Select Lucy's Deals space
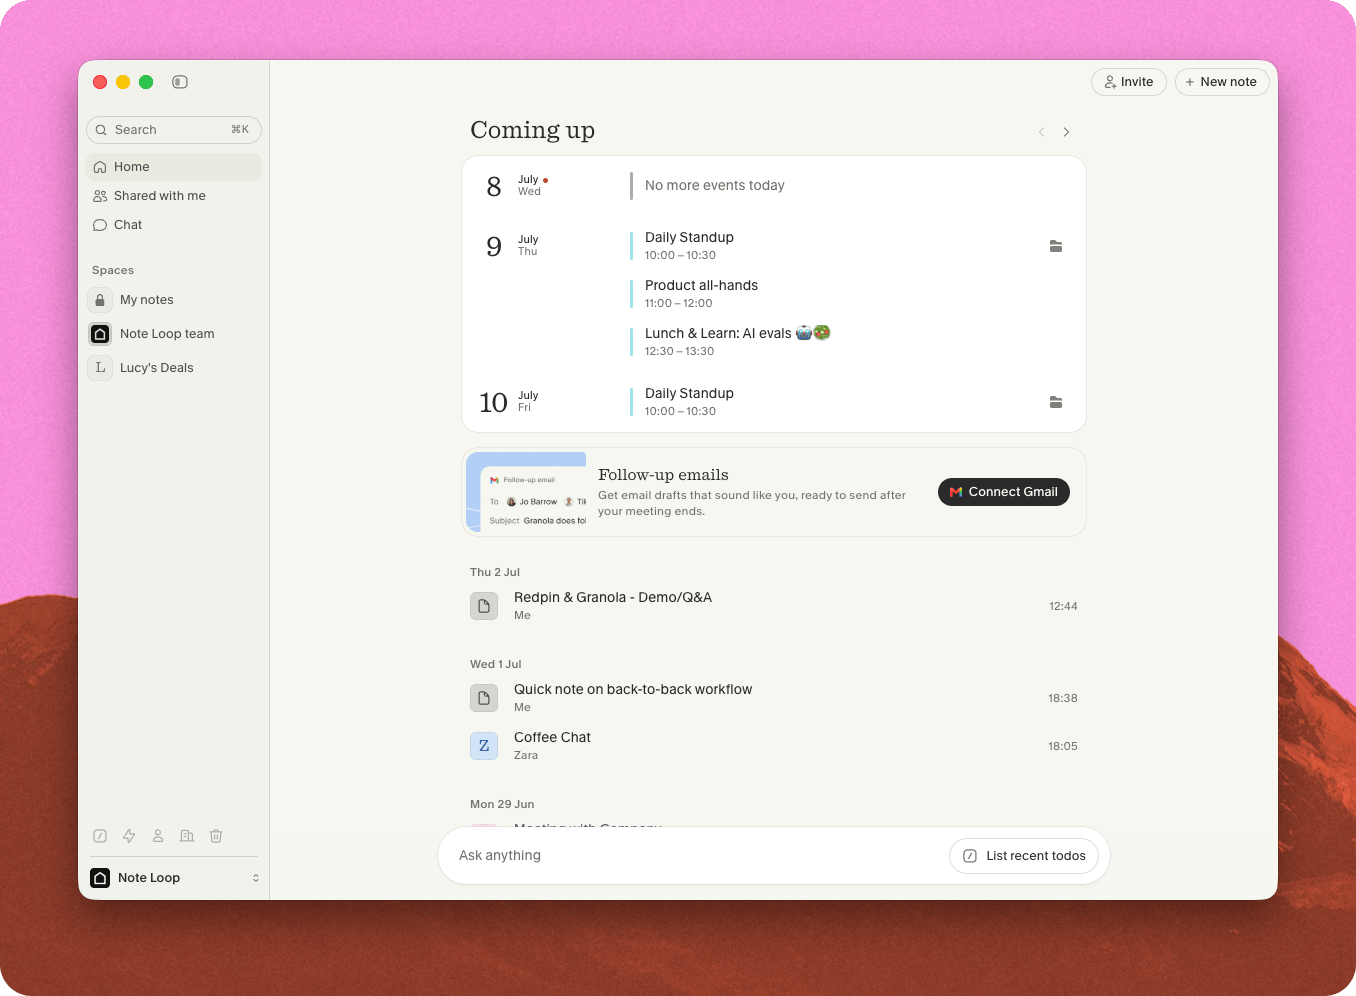The height and width of the screenshot is (996, 1356). [174, 368]
